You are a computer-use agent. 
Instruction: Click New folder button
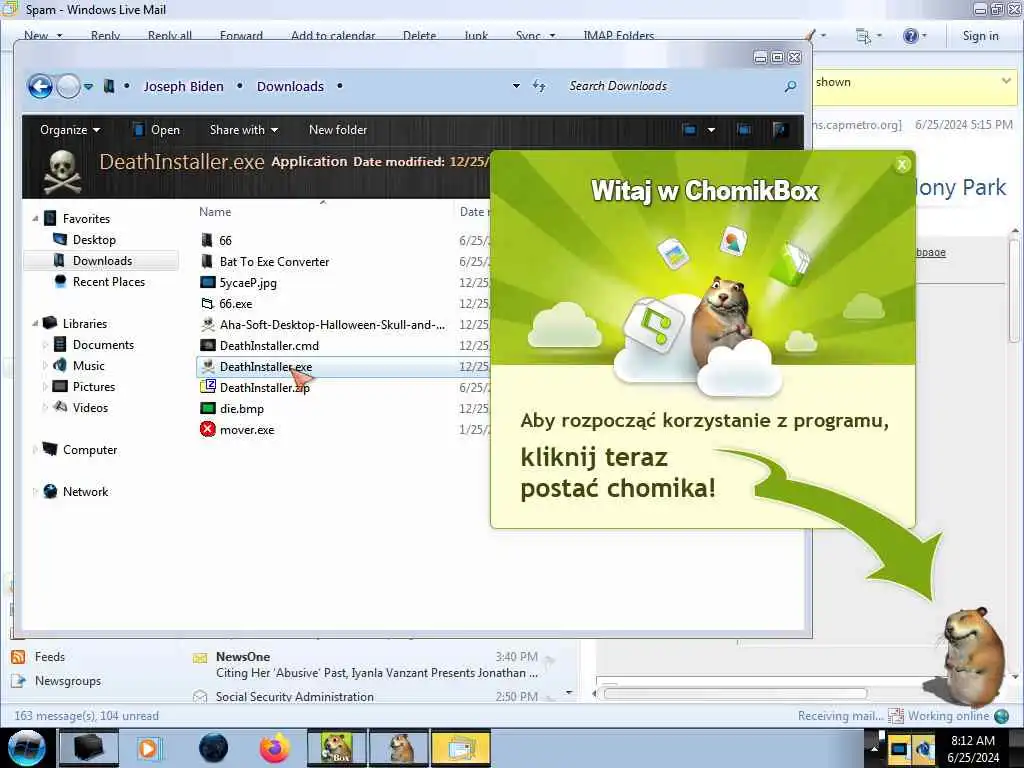pos(338,130)
